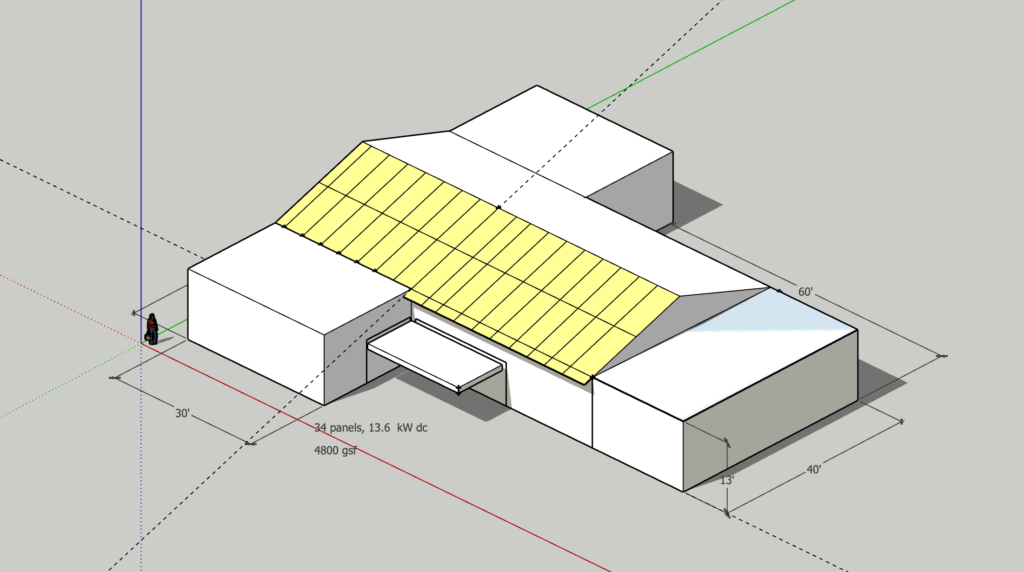Select the 60' dimension label
Screen dimensions: 1024x572
tap(805, 292)
